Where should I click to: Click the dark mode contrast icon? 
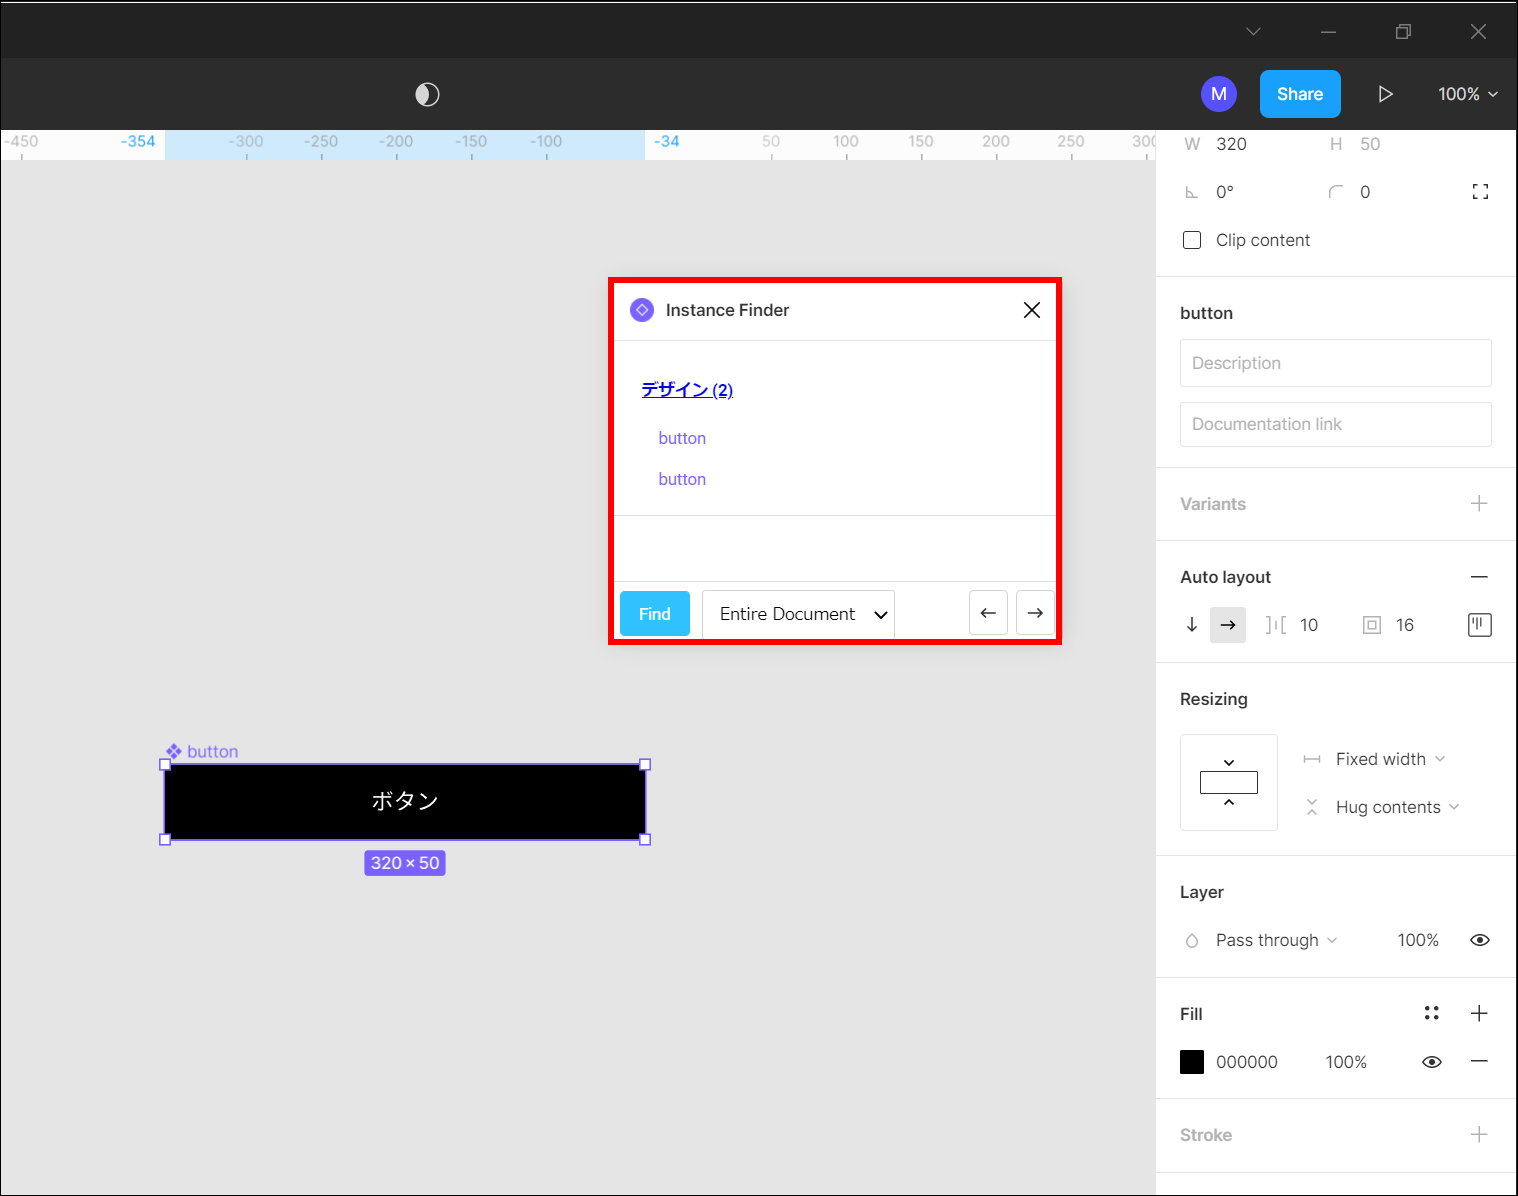pos(427,94)
